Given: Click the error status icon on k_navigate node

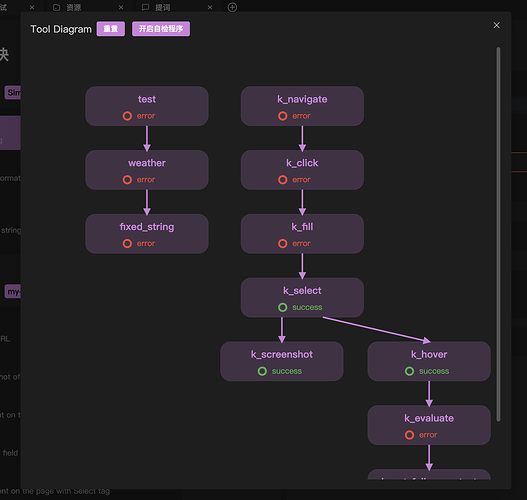Looking at the screenshot, I should pyautogui.click(x=283, y=116).
